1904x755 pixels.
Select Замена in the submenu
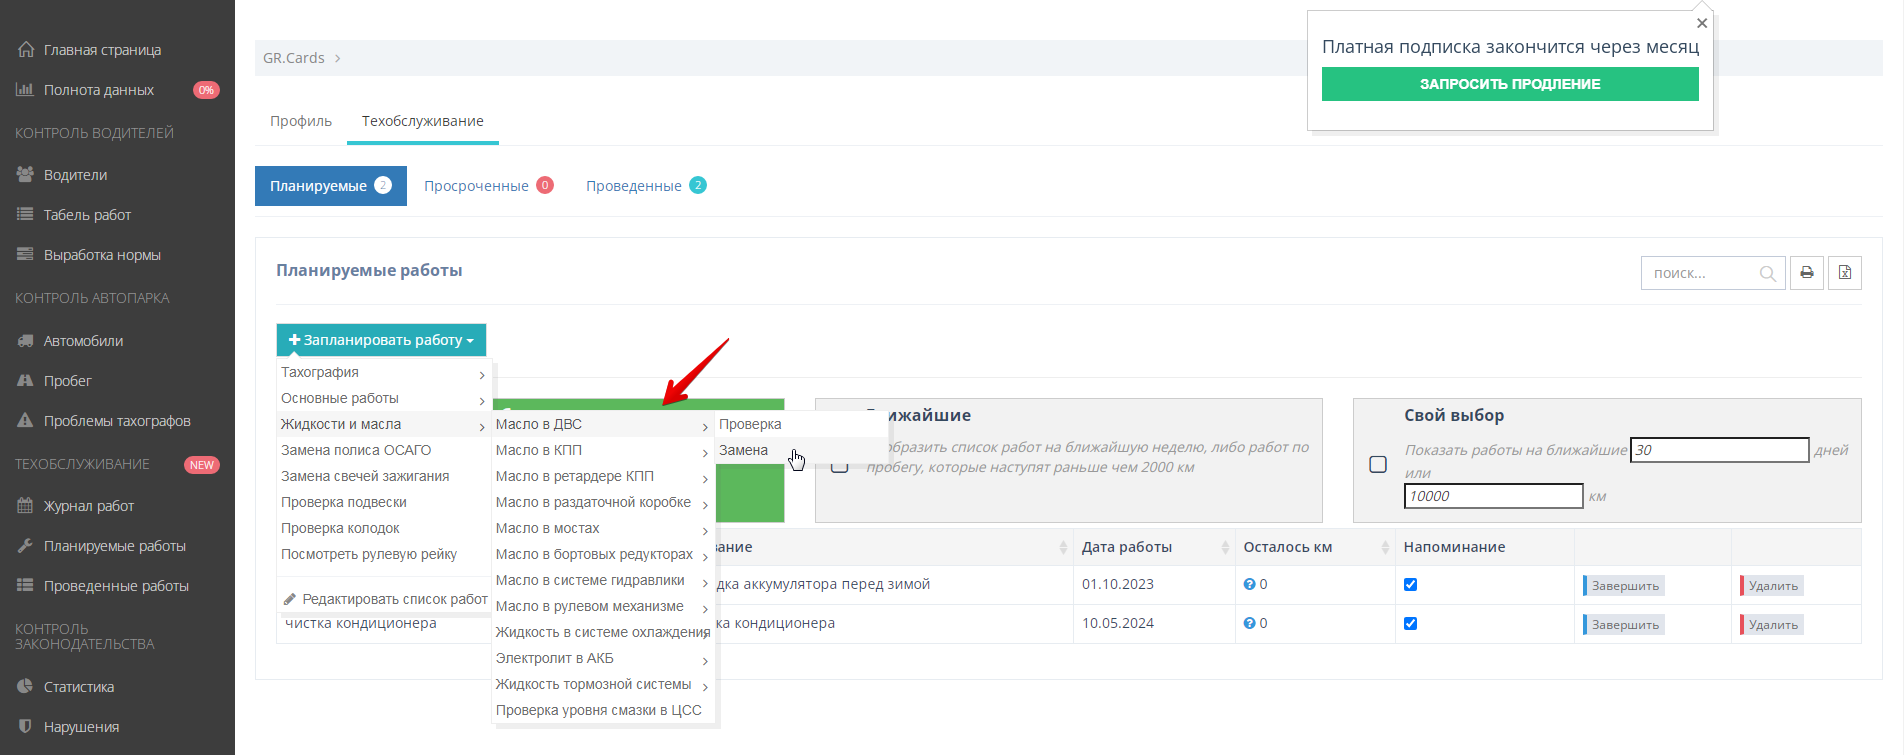(x=801, y=450)
